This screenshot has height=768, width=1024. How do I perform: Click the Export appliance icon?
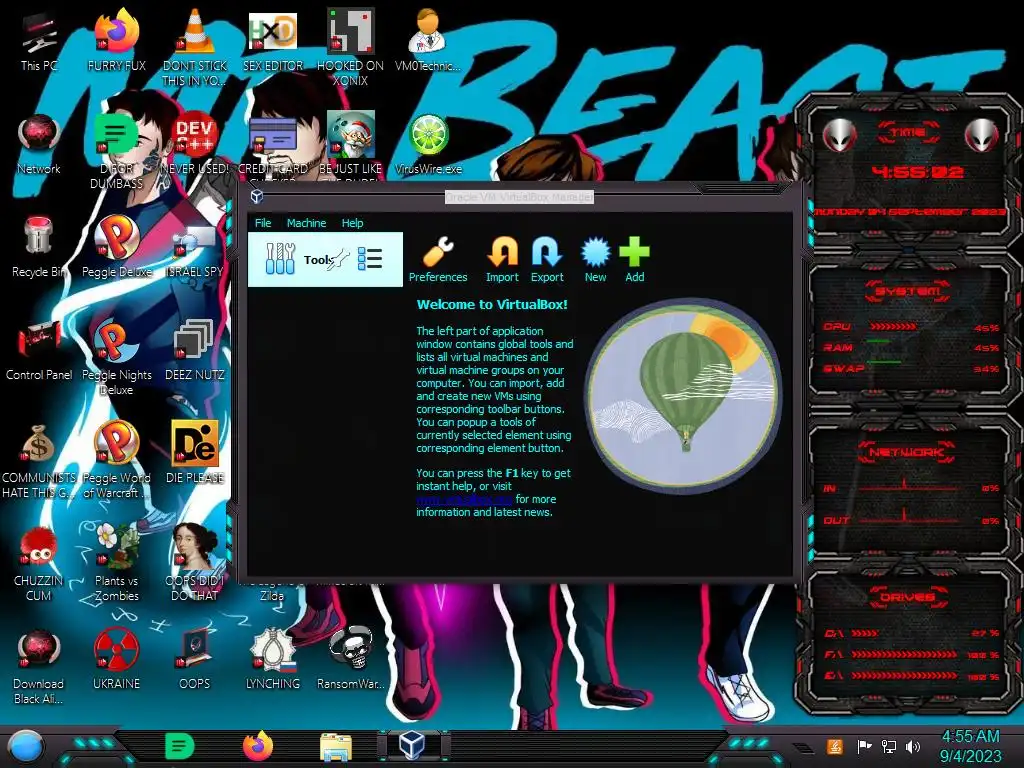(547, 259)
